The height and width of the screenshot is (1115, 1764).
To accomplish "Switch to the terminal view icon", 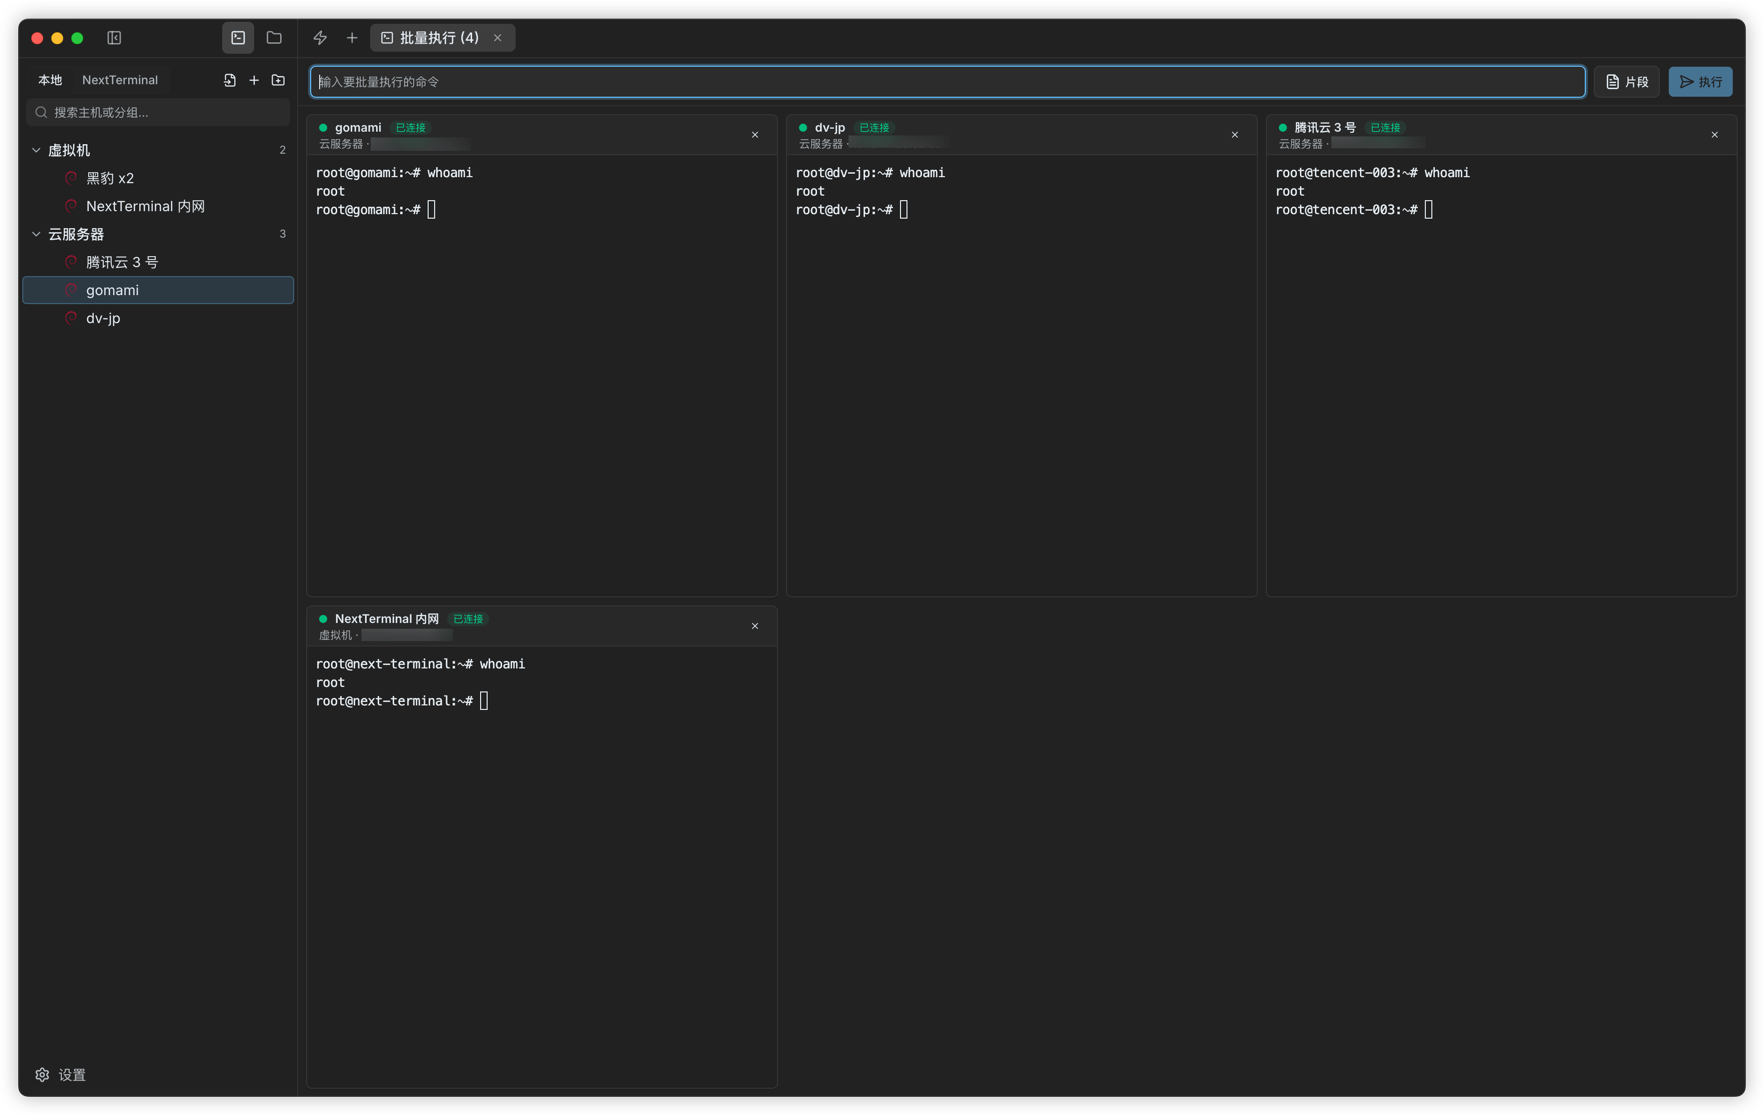I will click(238, 38).
